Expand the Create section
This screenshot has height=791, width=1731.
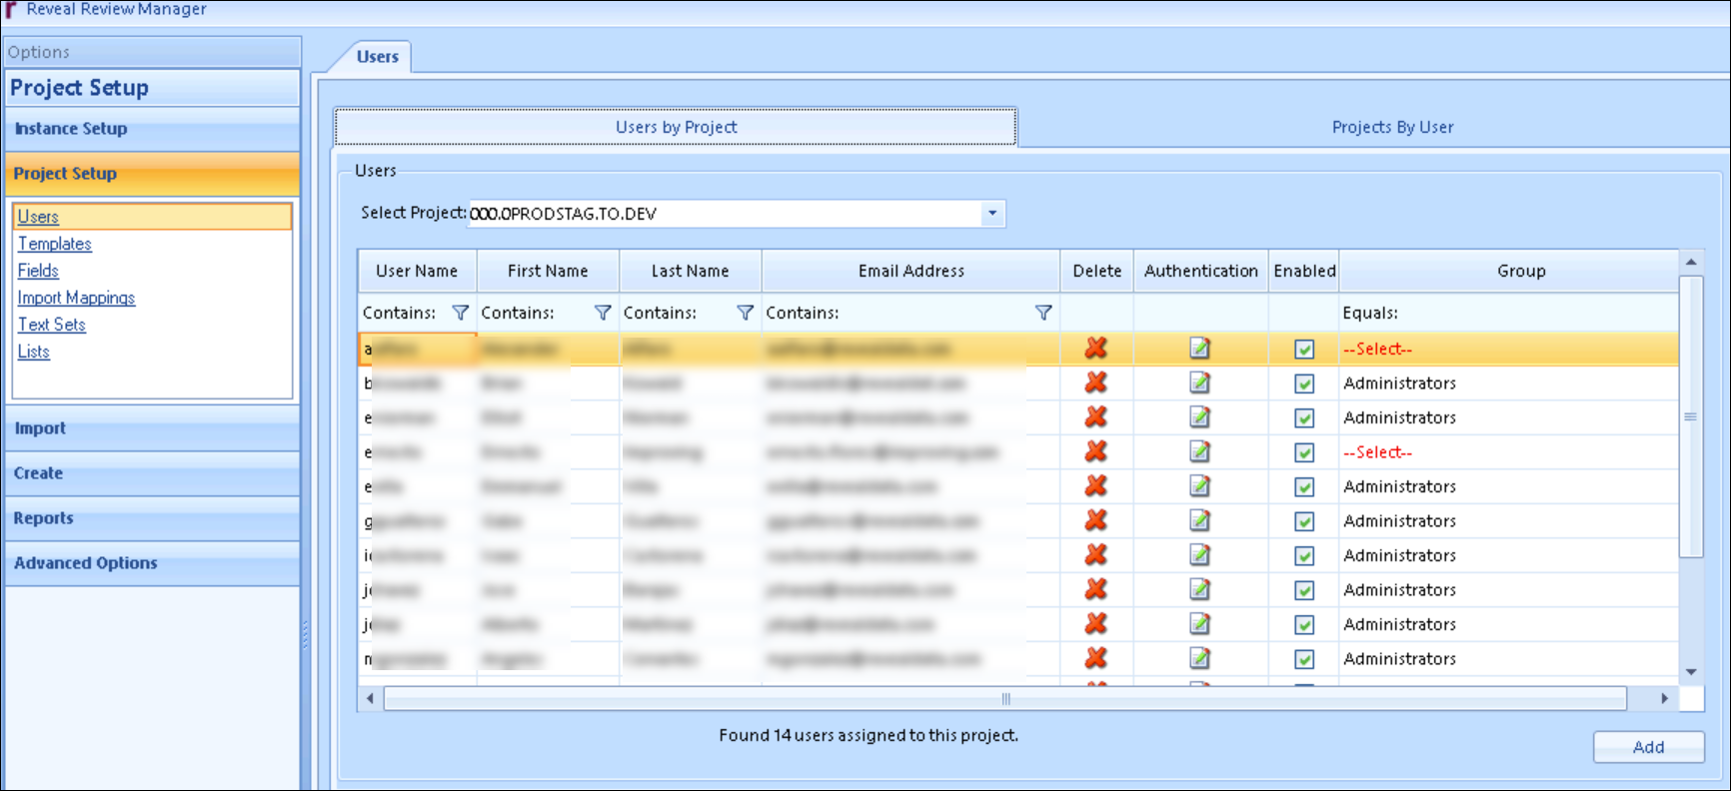point(152,473)
